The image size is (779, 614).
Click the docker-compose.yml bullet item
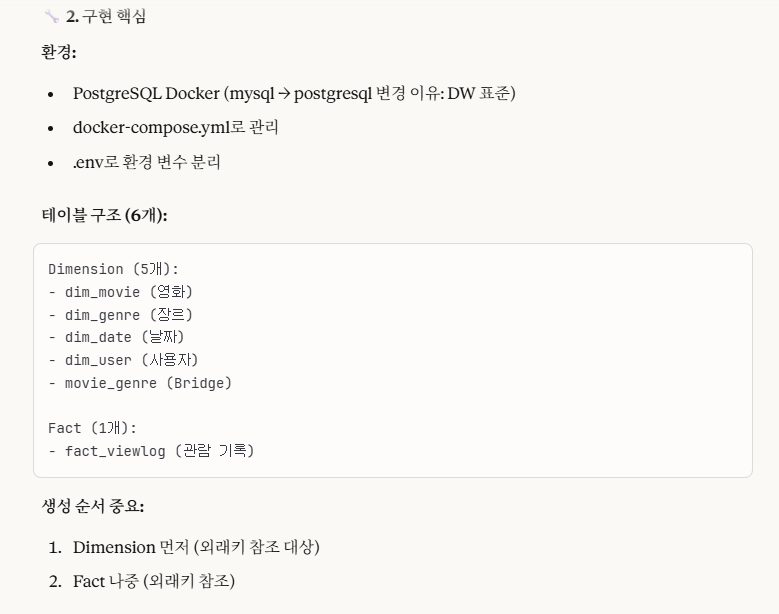pyautogui.click(x=175, y=128)
